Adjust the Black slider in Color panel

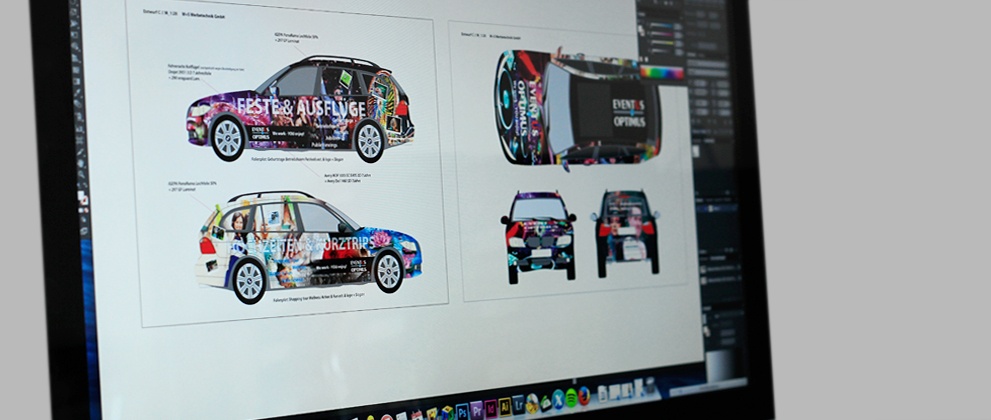click(x=660, y=51)
